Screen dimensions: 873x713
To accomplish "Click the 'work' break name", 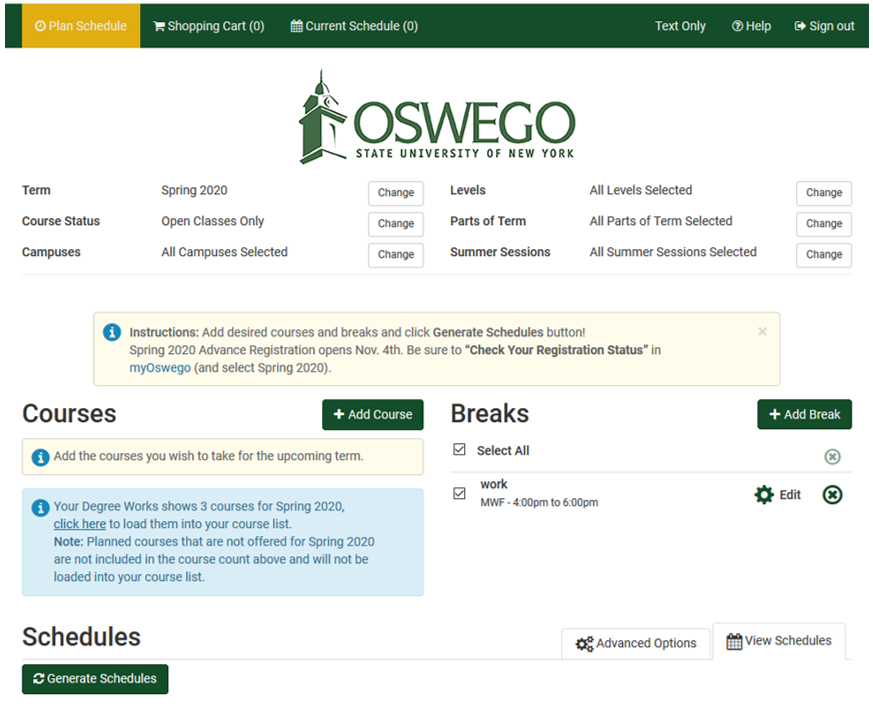I will point(494,484).
